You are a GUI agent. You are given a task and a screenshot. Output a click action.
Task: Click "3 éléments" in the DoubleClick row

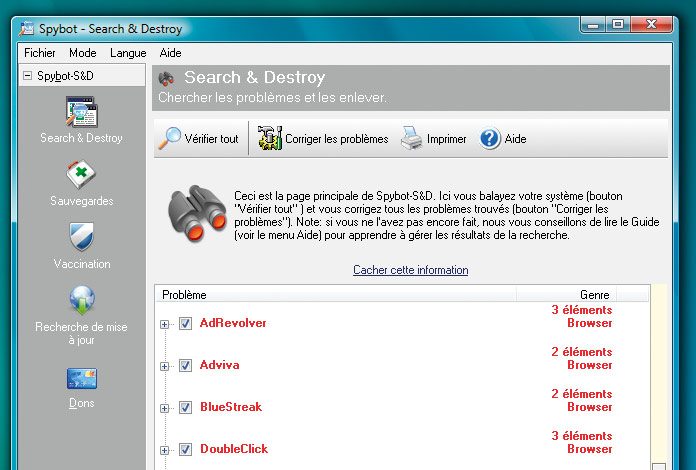(581, 436)
